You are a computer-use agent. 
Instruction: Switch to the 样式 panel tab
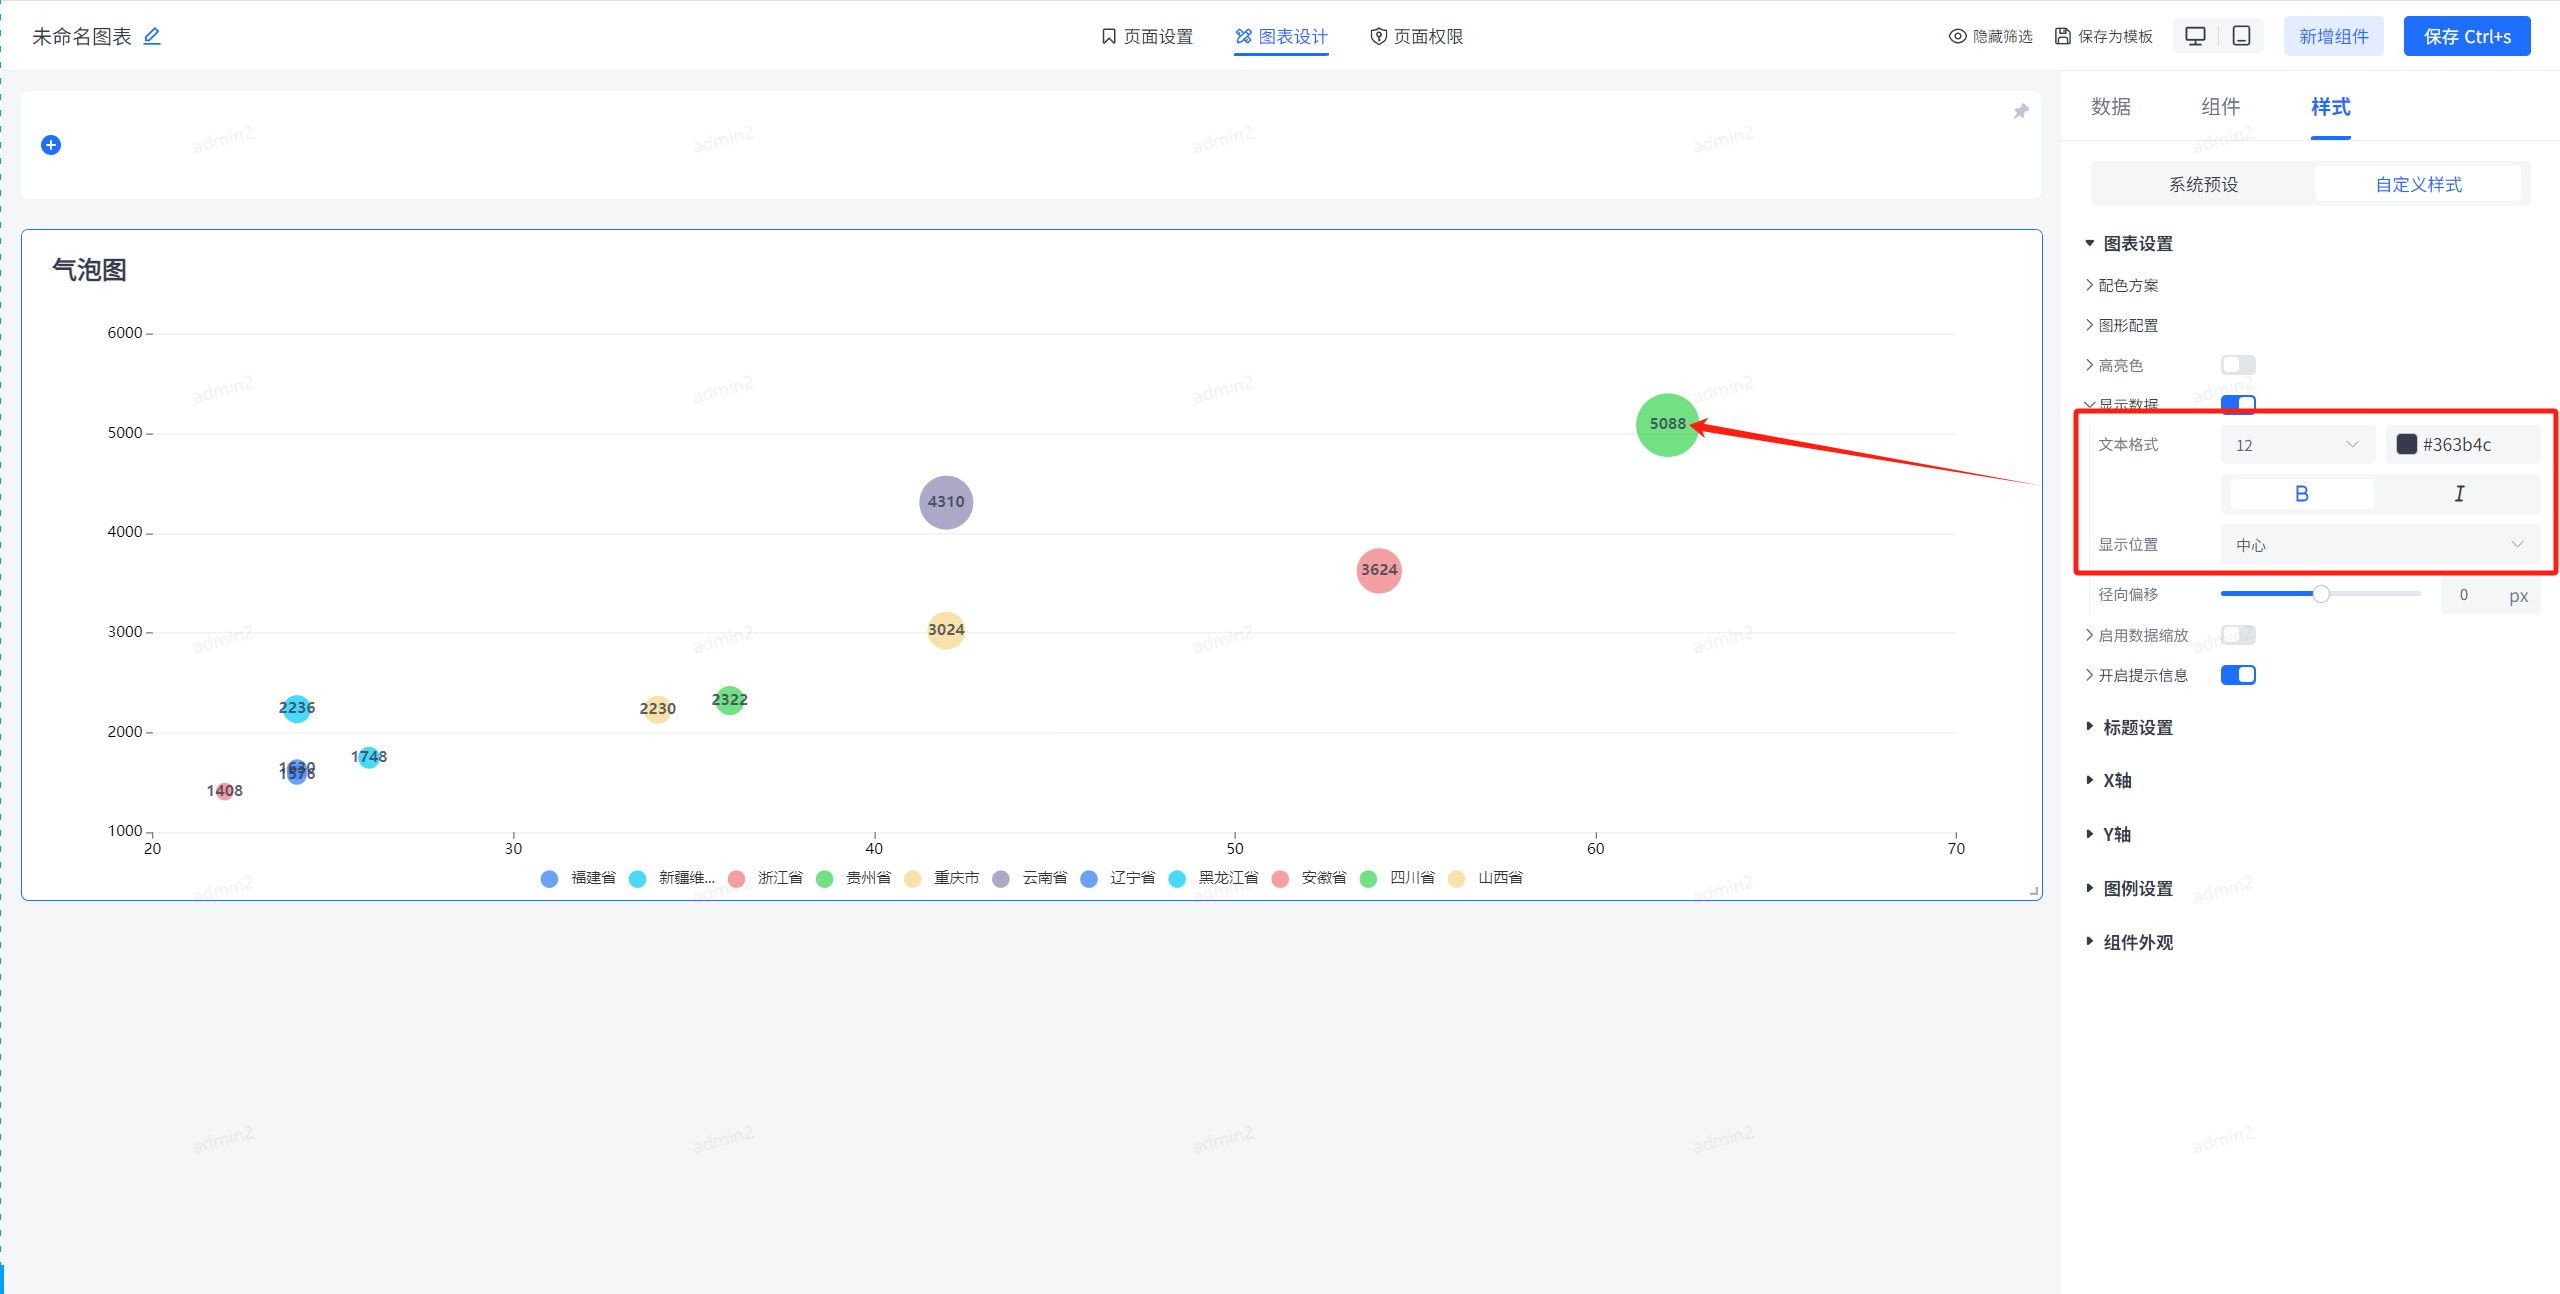pyautogui.click(x=2331, y=107)
